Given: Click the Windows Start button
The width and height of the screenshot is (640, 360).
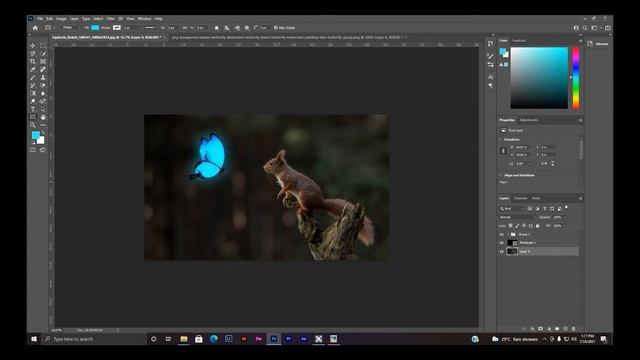Looking at the screenshot, I should click(34, 339).
